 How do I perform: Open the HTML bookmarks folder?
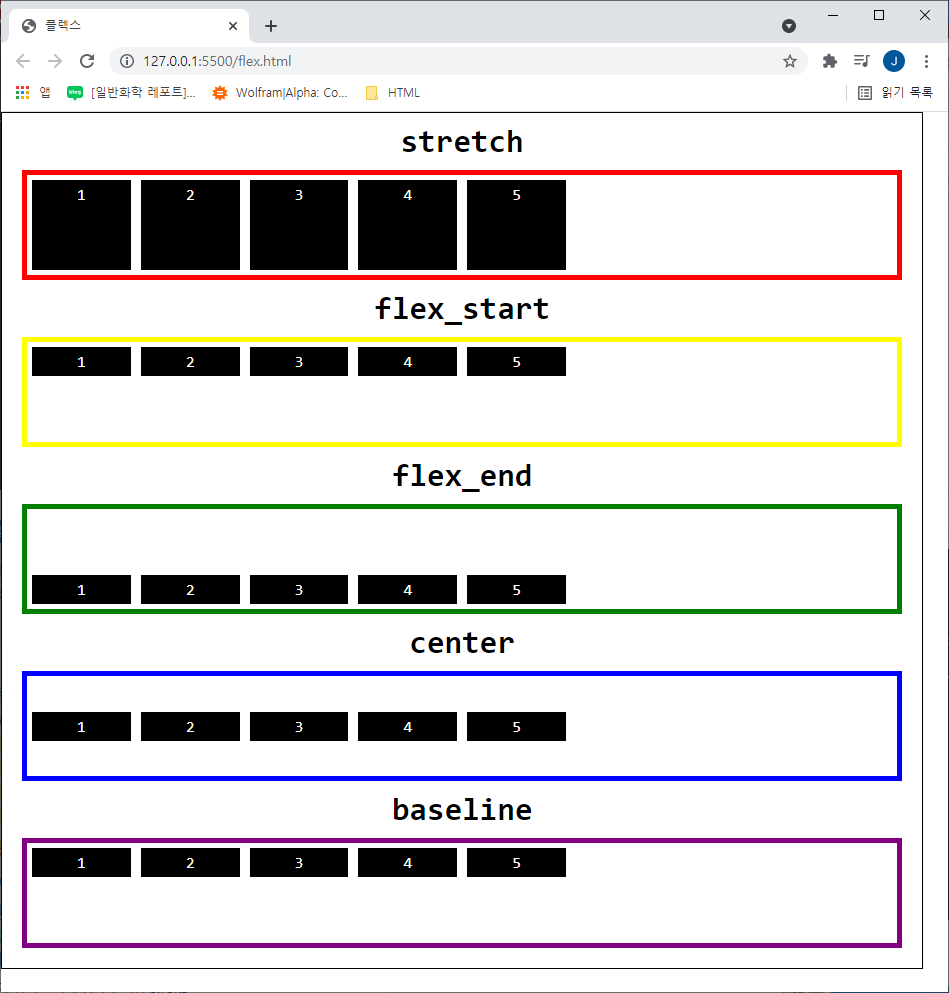(393, 92)
